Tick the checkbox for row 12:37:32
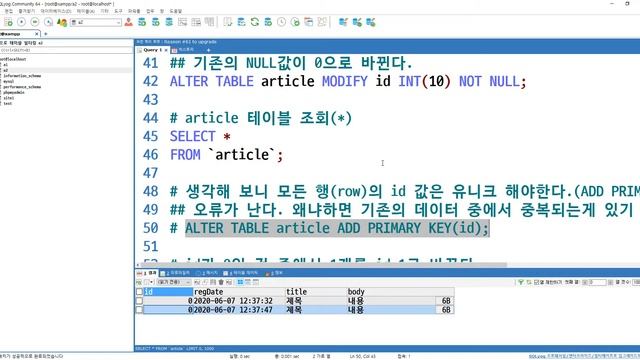 (139, 301)
